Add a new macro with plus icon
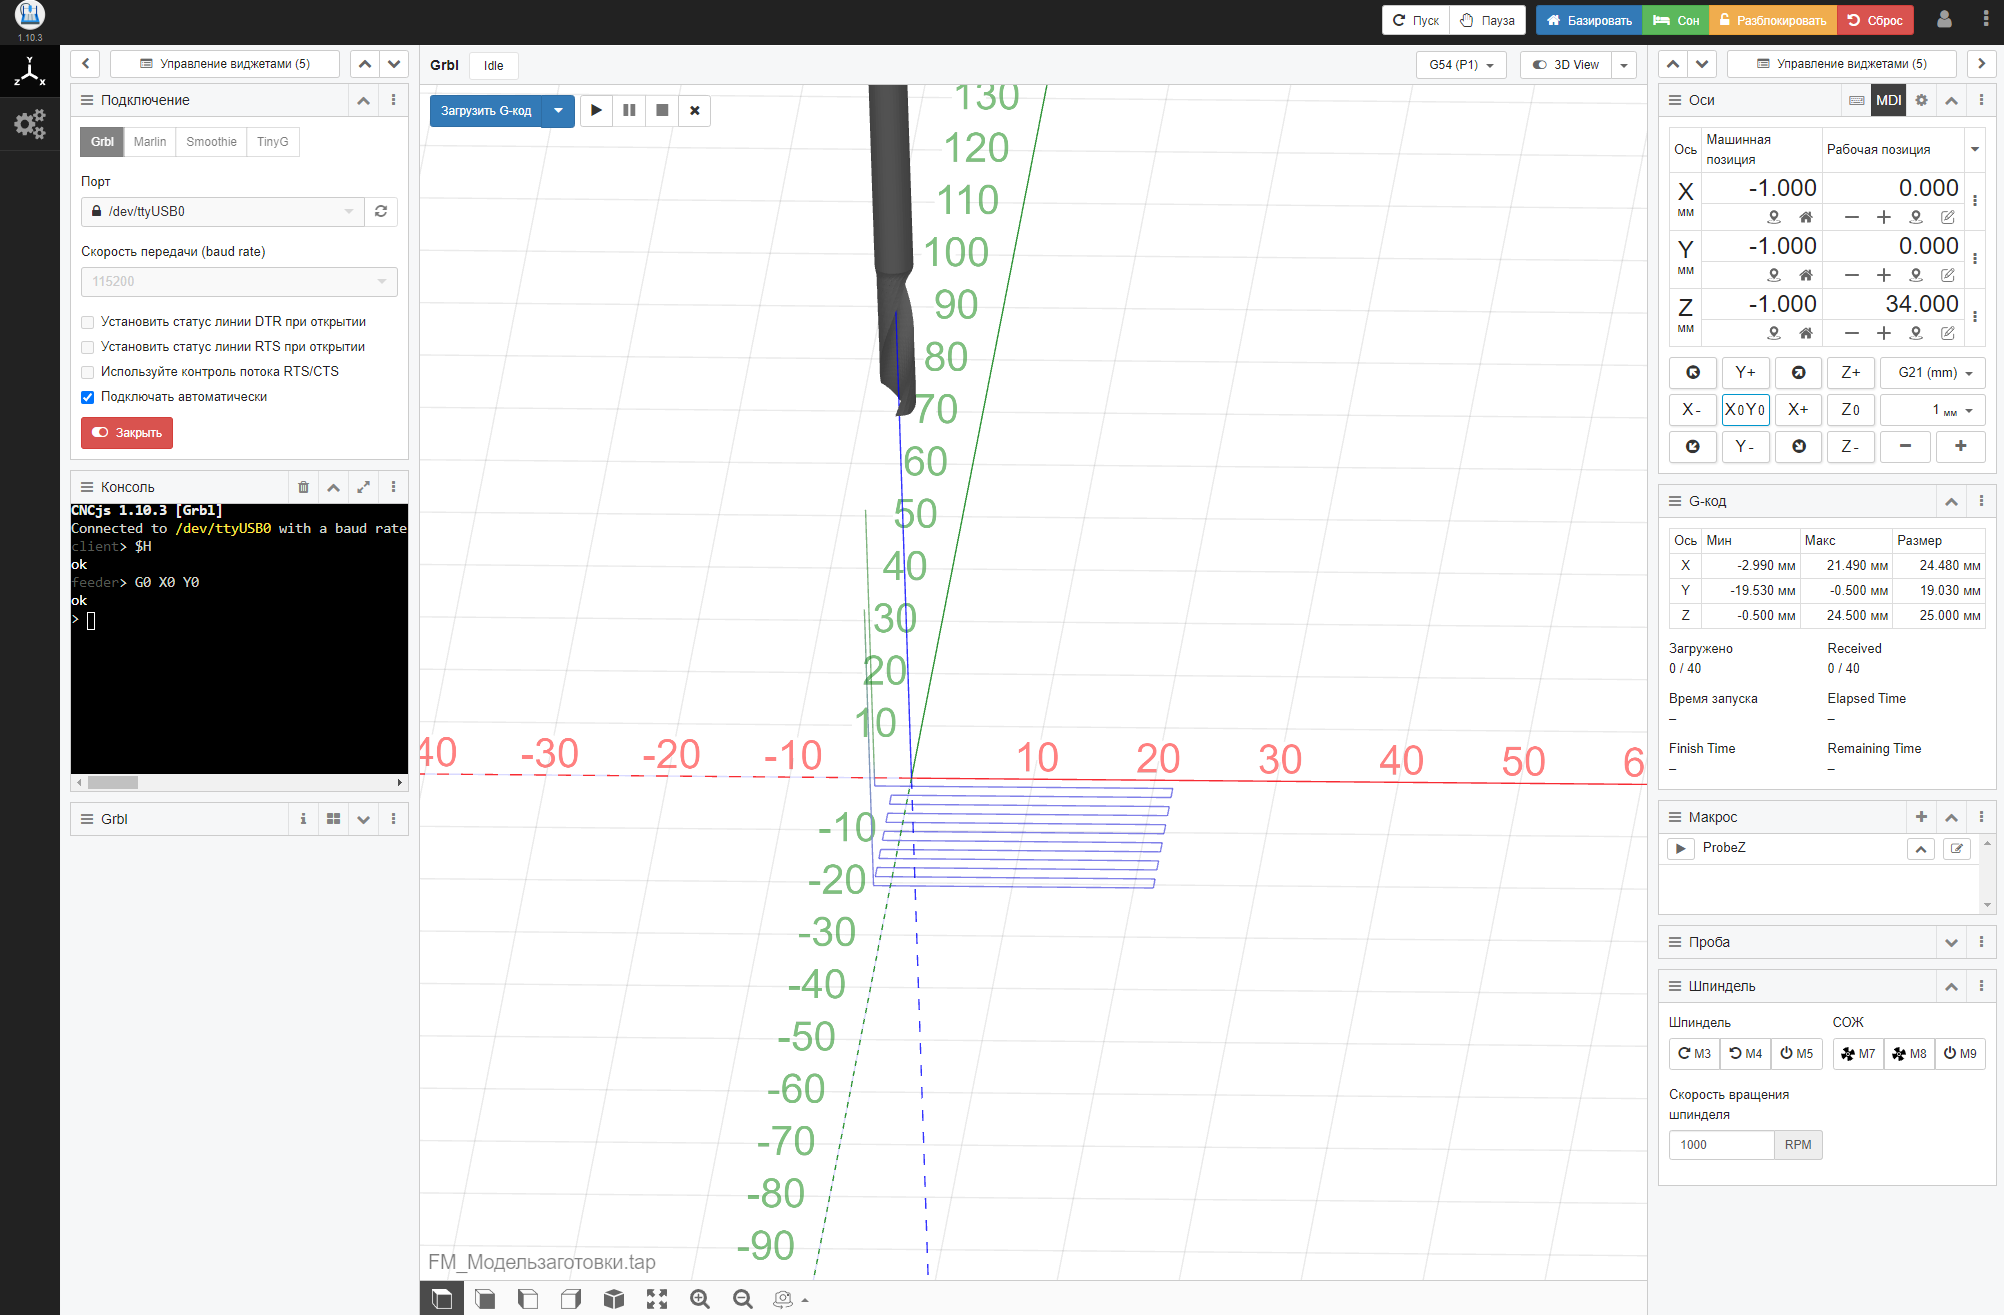Screen dimensions: 2004x1315 click(1921, 817)
